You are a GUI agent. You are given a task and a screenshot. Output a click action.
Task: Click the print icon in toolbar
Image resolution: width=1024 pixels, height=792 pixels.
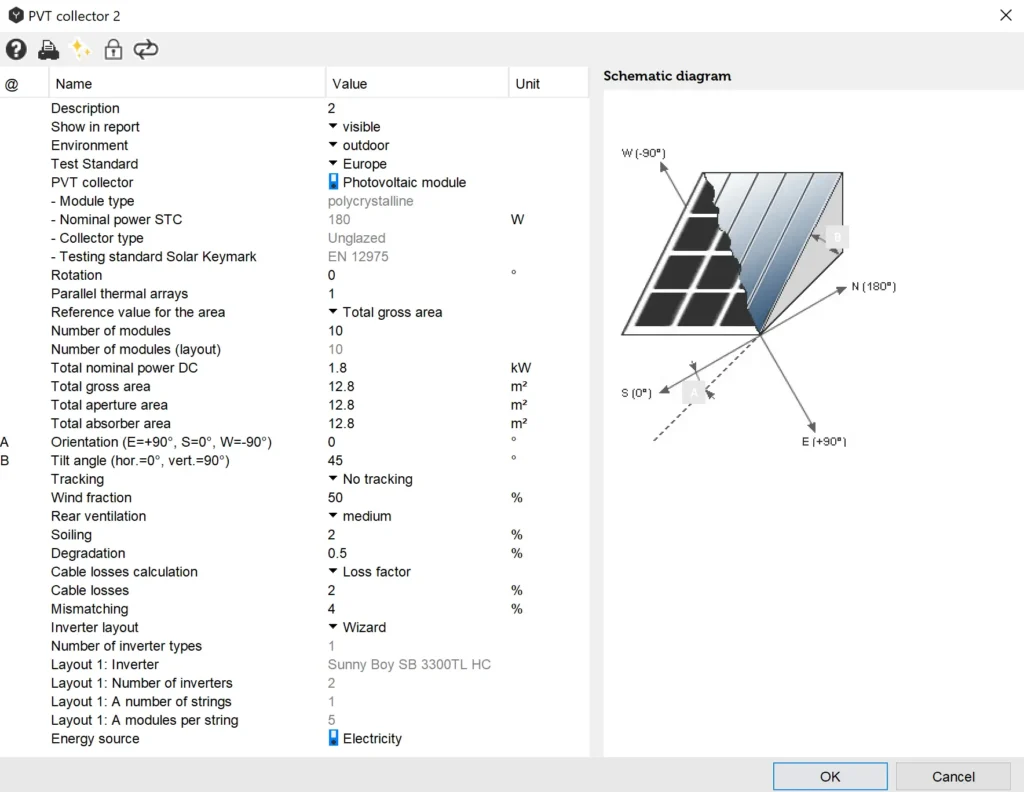coord(48,49)
